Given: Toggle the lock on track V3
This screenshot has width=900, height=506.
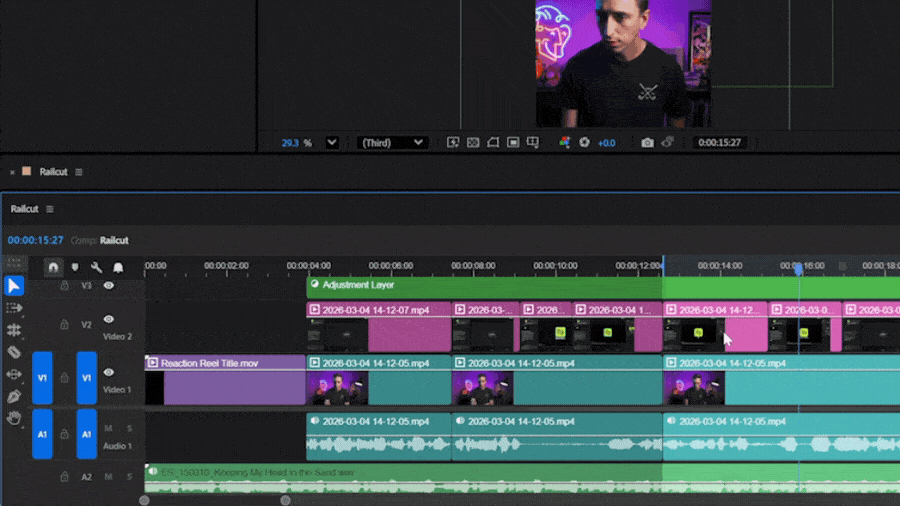Looking at the screenshot, I should coord(64,285).
